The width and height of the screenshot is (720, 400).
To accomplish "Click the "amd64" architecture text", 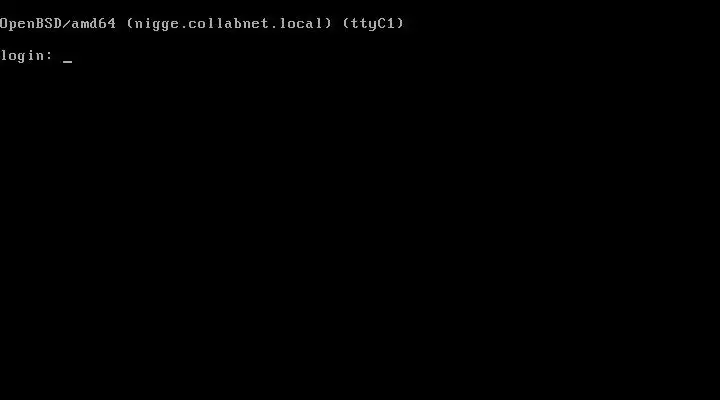I will [94, 23].
